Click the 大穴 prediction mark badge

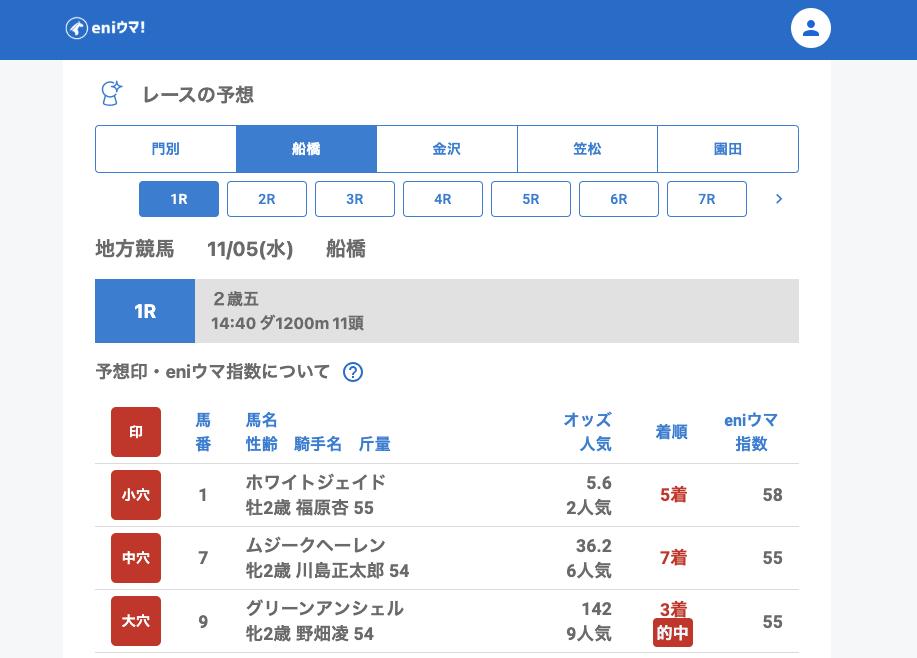tap(136, 621)
